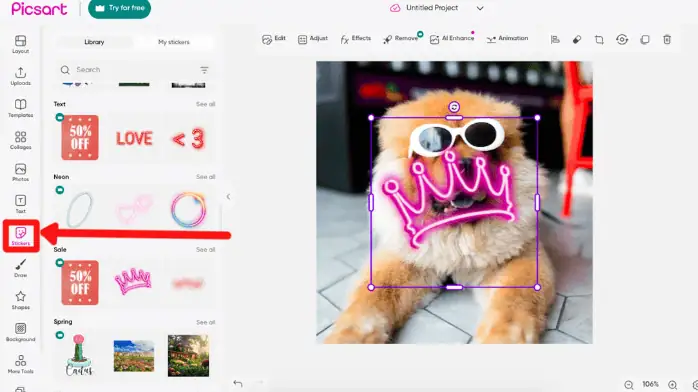Screen dimensions: 698x392
Task: Open the Effects menu
Action: [355, 39]
